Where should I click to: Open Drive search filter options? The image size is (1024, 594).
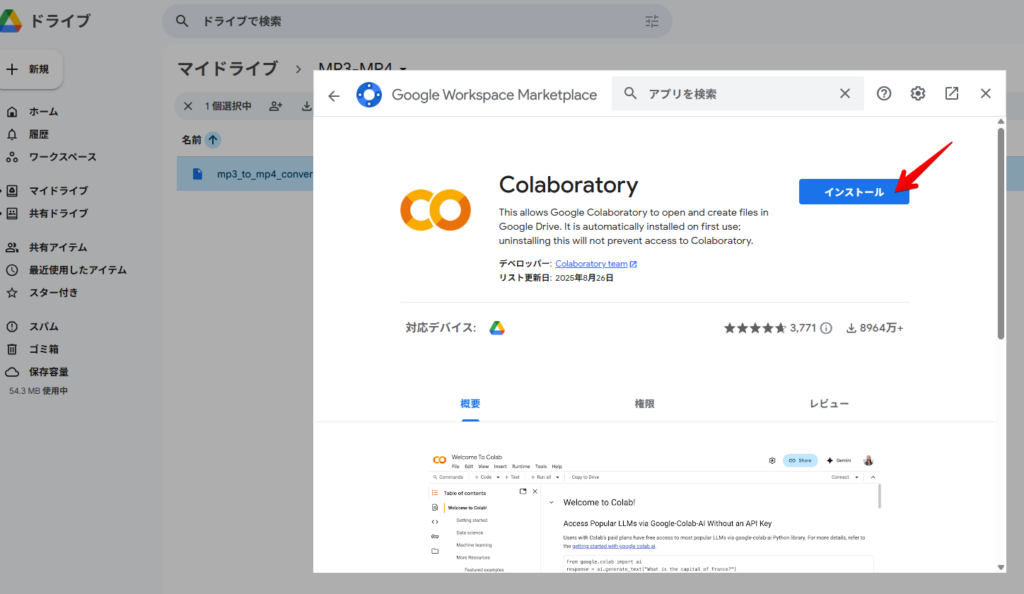pyautogui.click(x=652, y=22)
